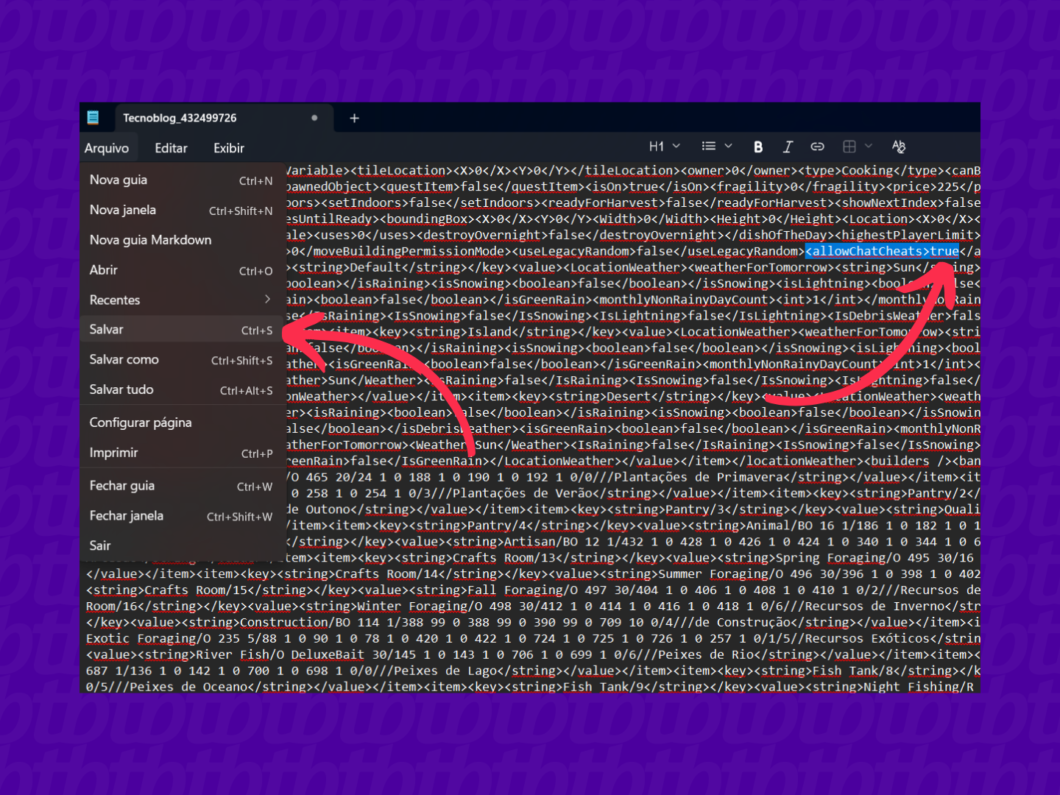
Task: Switch to the Tecnoblog_432499726 tab
Action: tap(180, 118)
